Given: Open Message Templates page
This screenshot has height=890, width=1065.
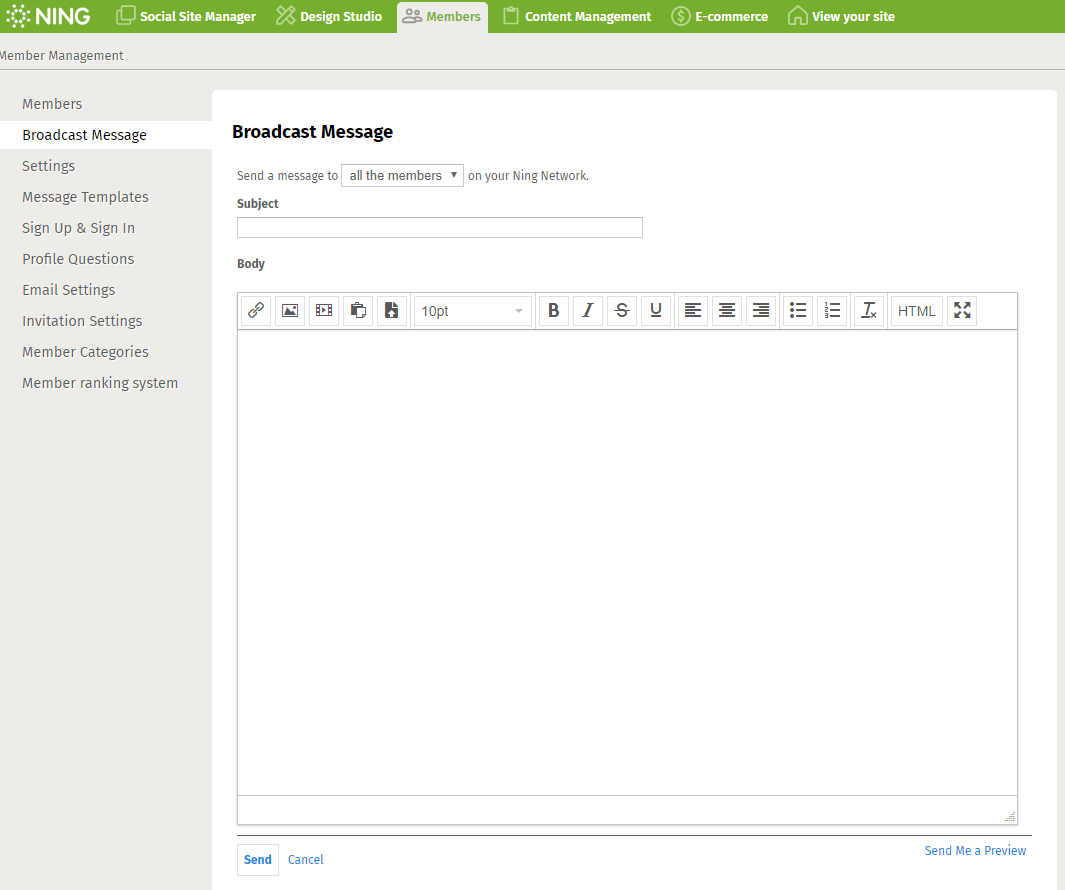Looking at the screenshot, I should coord(86,197).
